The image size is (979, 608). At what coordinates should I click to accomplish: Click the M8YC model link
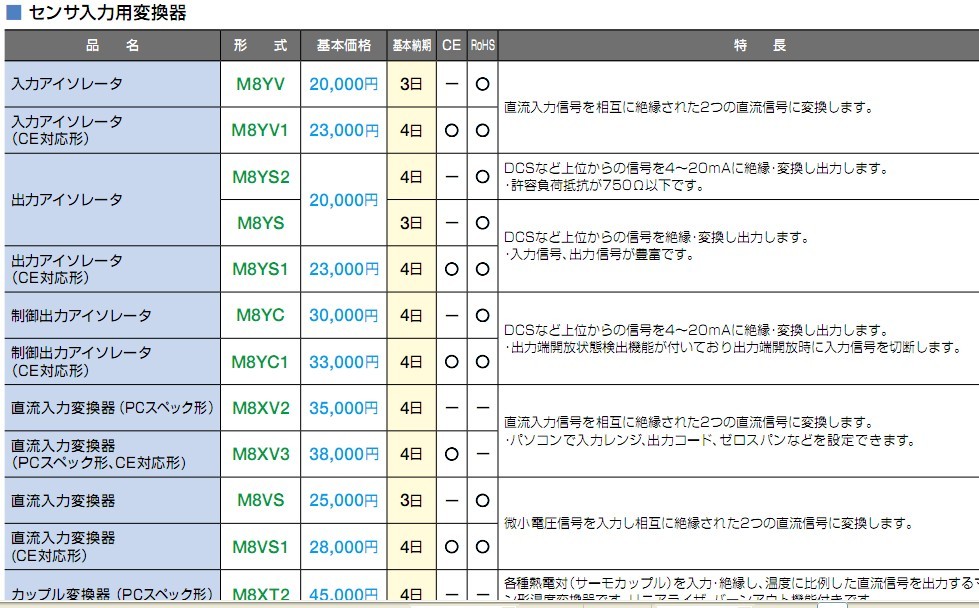pyautogui.click(x=260, y=315)
